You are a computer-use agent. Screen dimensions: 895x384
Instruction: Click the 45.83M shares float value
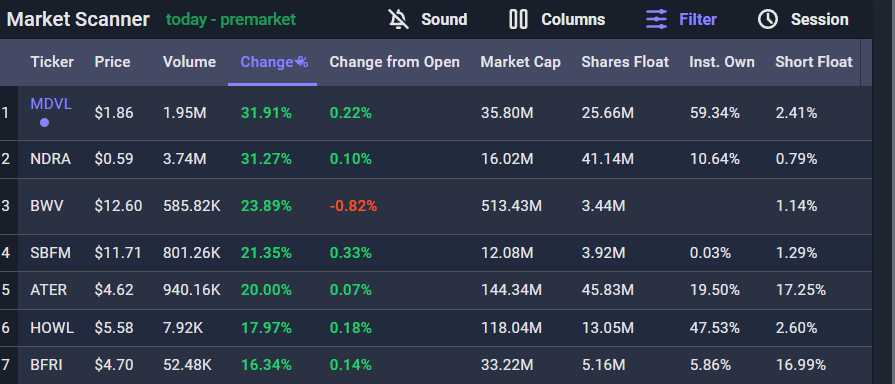[607, 290]
